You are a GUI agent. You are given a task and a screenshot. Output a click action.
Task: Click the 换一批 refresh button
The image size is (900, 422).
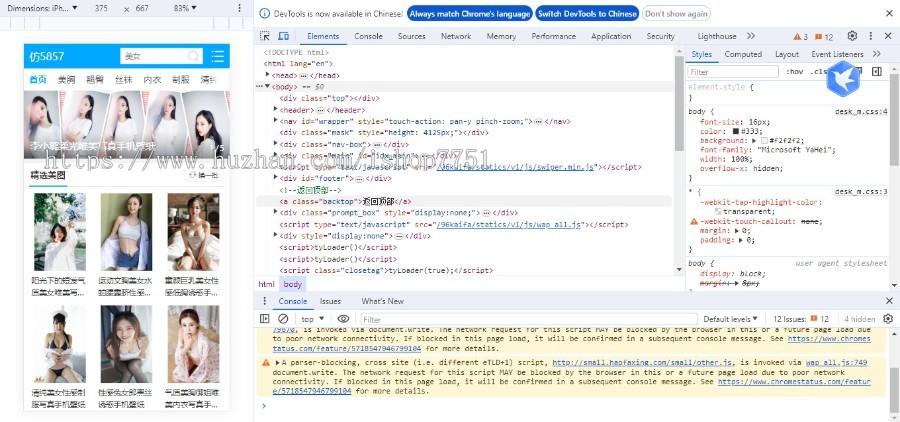204,175
